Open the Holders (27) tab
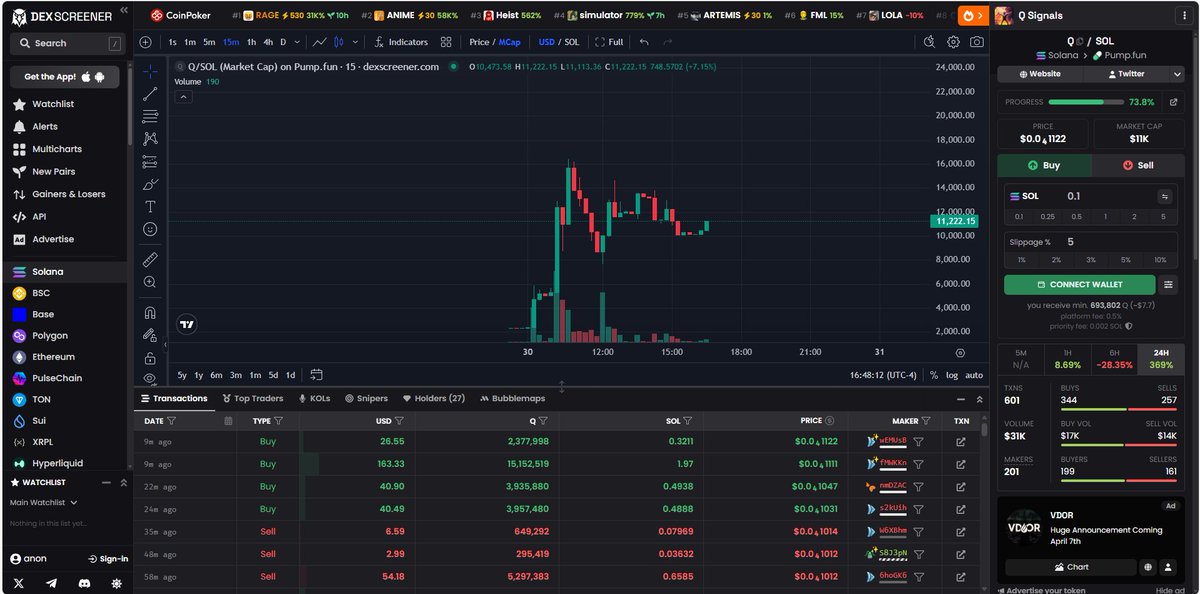1200x594 pixels. click(434, 397)
